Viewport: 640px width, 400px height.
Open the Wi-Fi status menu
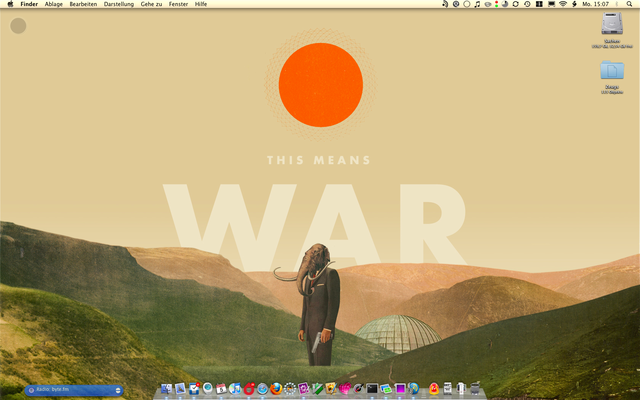[563, 4]
